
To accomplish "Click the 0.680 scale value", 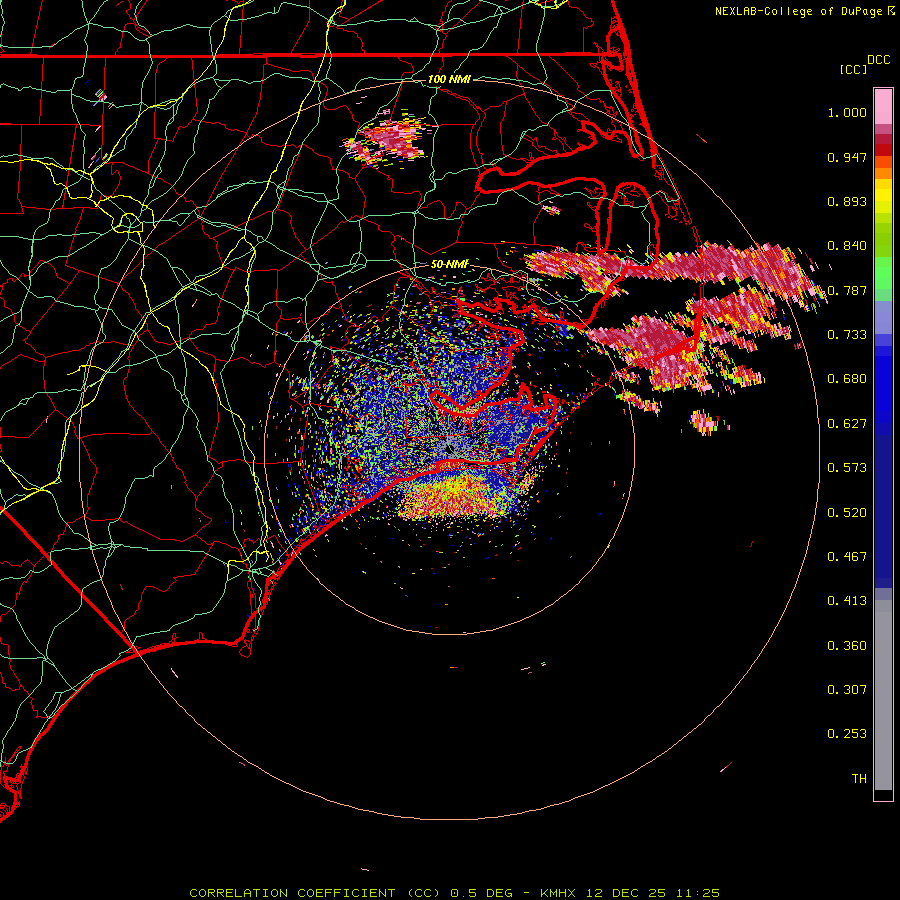I will pyautogui.click(x=847, y=379).
